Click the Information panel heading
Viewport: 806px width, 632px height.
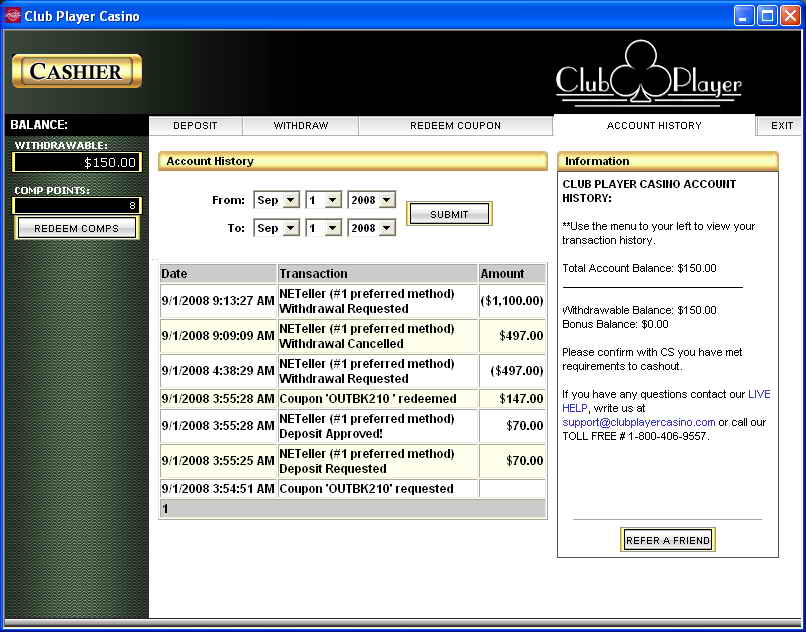click(x=668, y=161)
